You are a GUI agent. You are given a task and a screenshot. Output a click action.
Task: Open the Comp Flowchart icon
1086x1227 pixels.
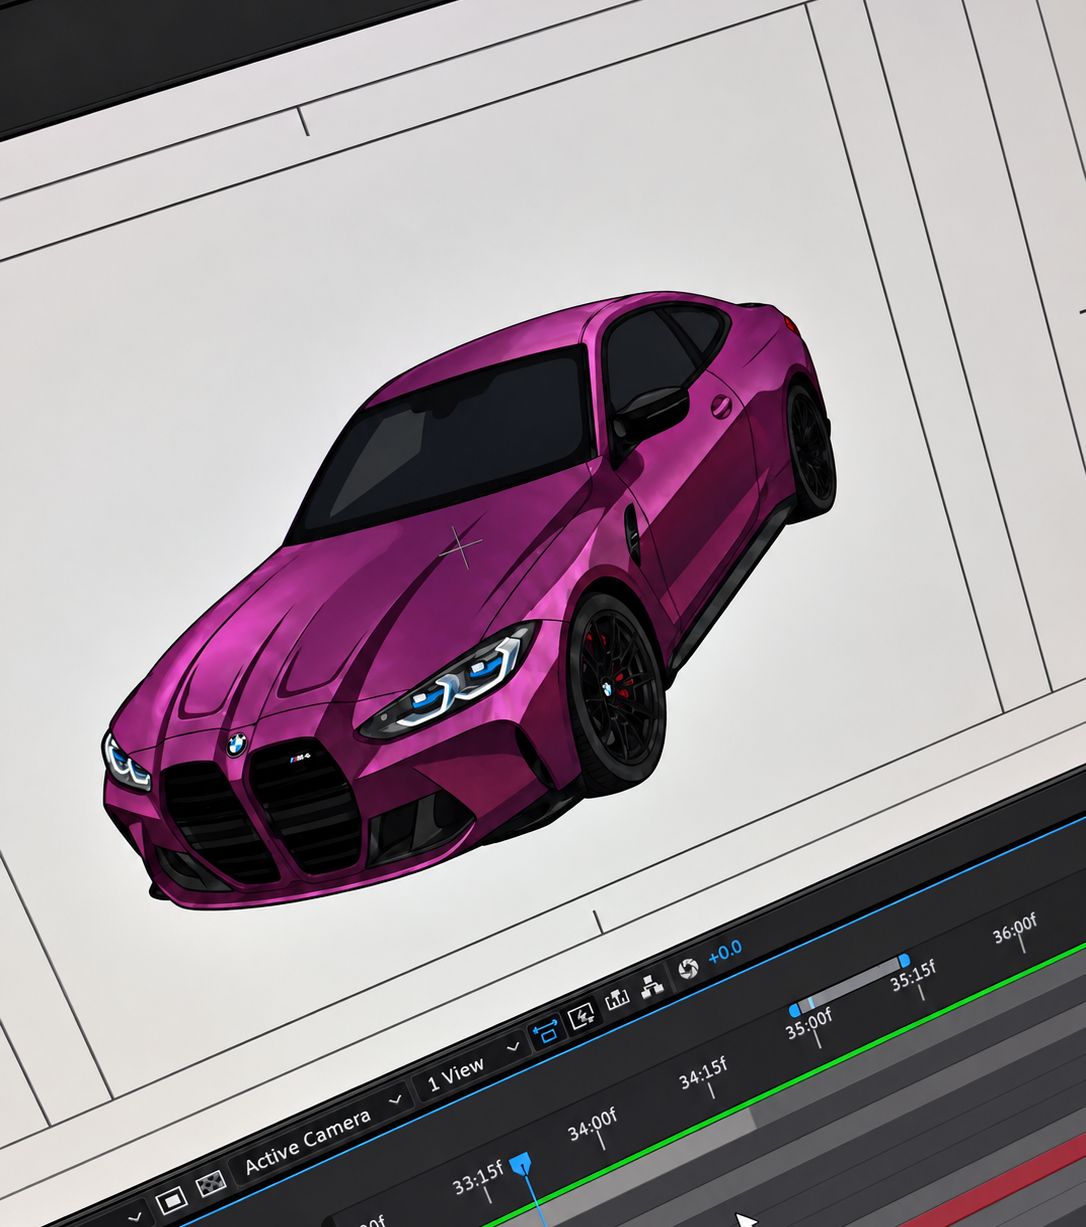pos(652,986)
